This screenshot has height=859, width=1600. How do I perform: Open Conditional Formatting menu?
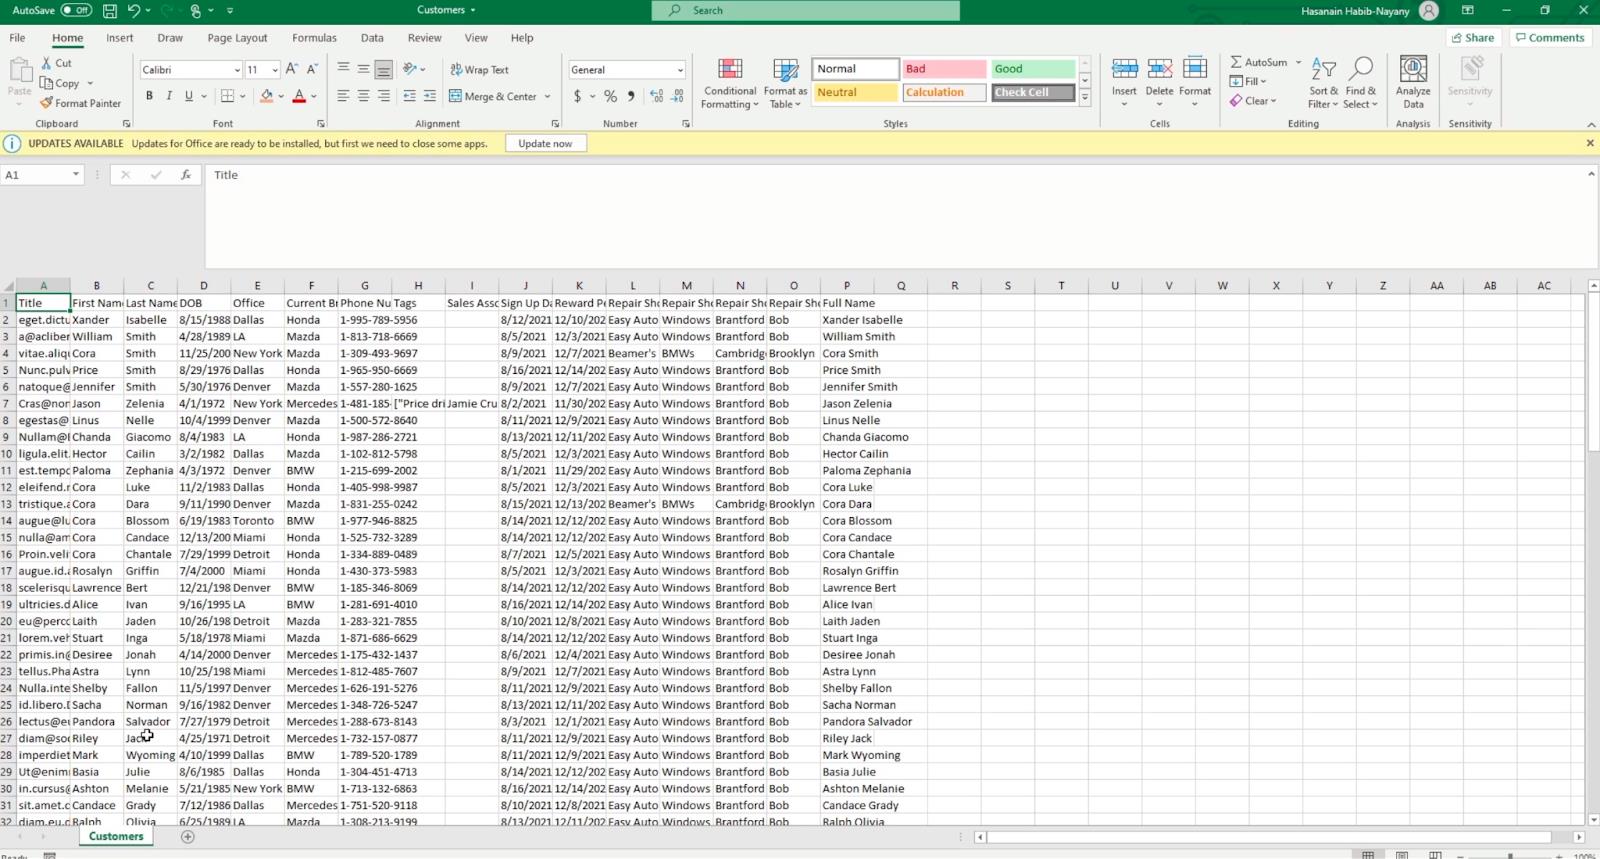730,84
